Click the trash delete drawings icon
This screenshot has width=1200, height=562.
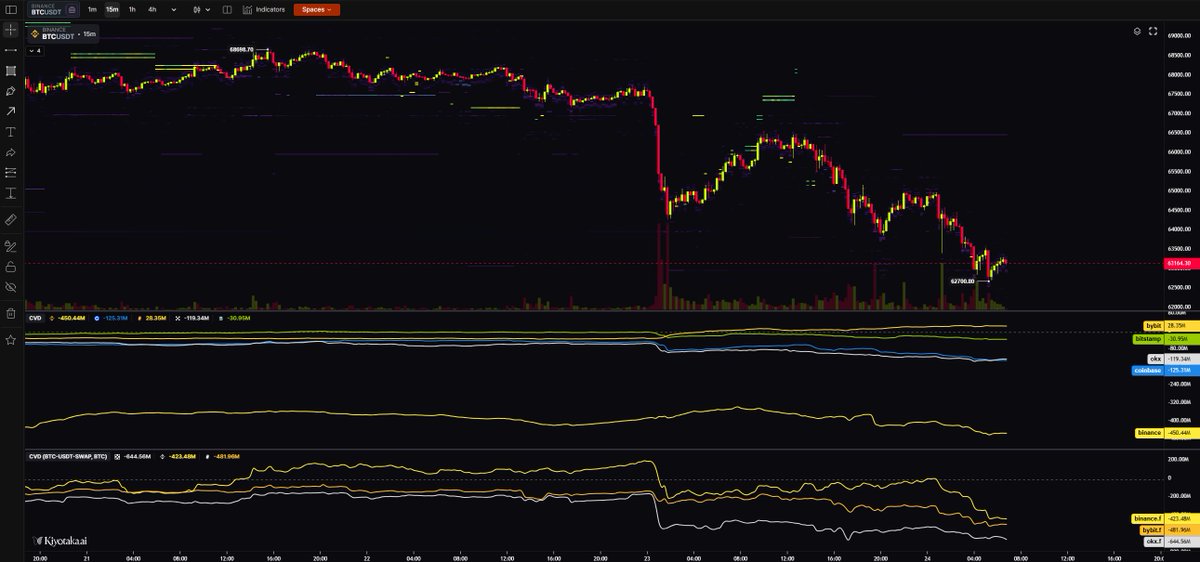10,313
